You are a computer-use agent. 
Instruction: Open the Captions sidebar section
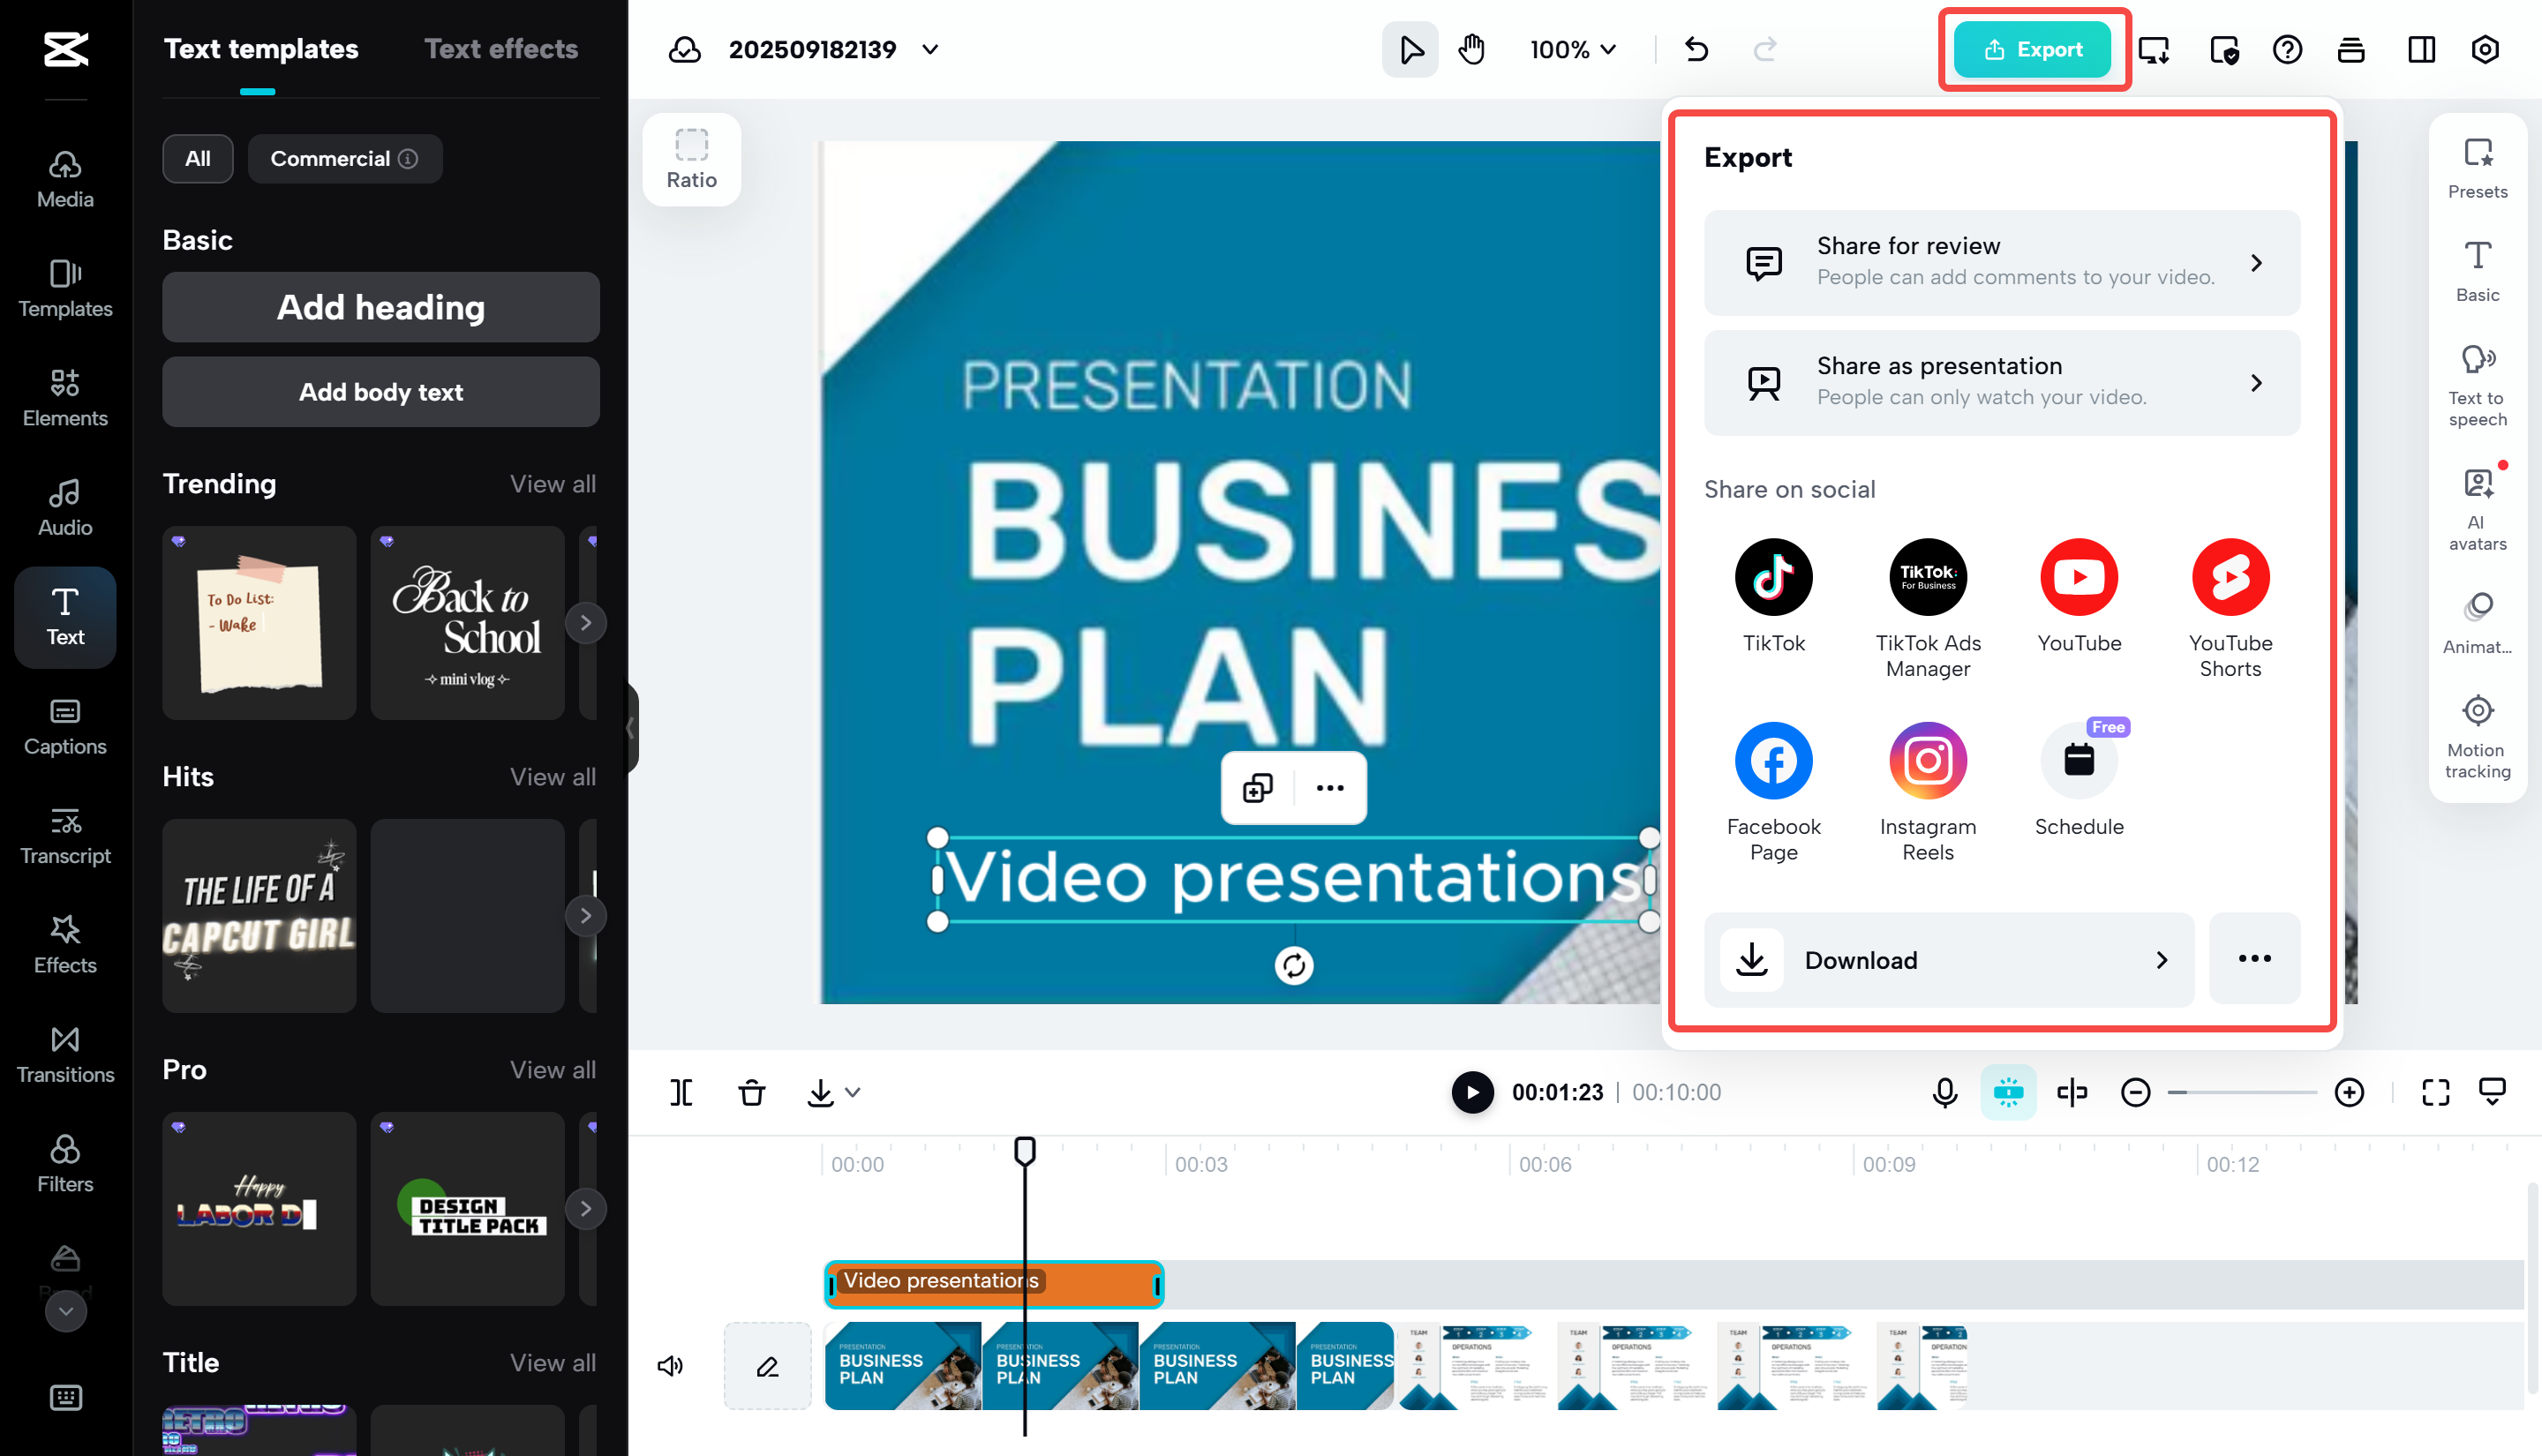[x=65, y=726]
